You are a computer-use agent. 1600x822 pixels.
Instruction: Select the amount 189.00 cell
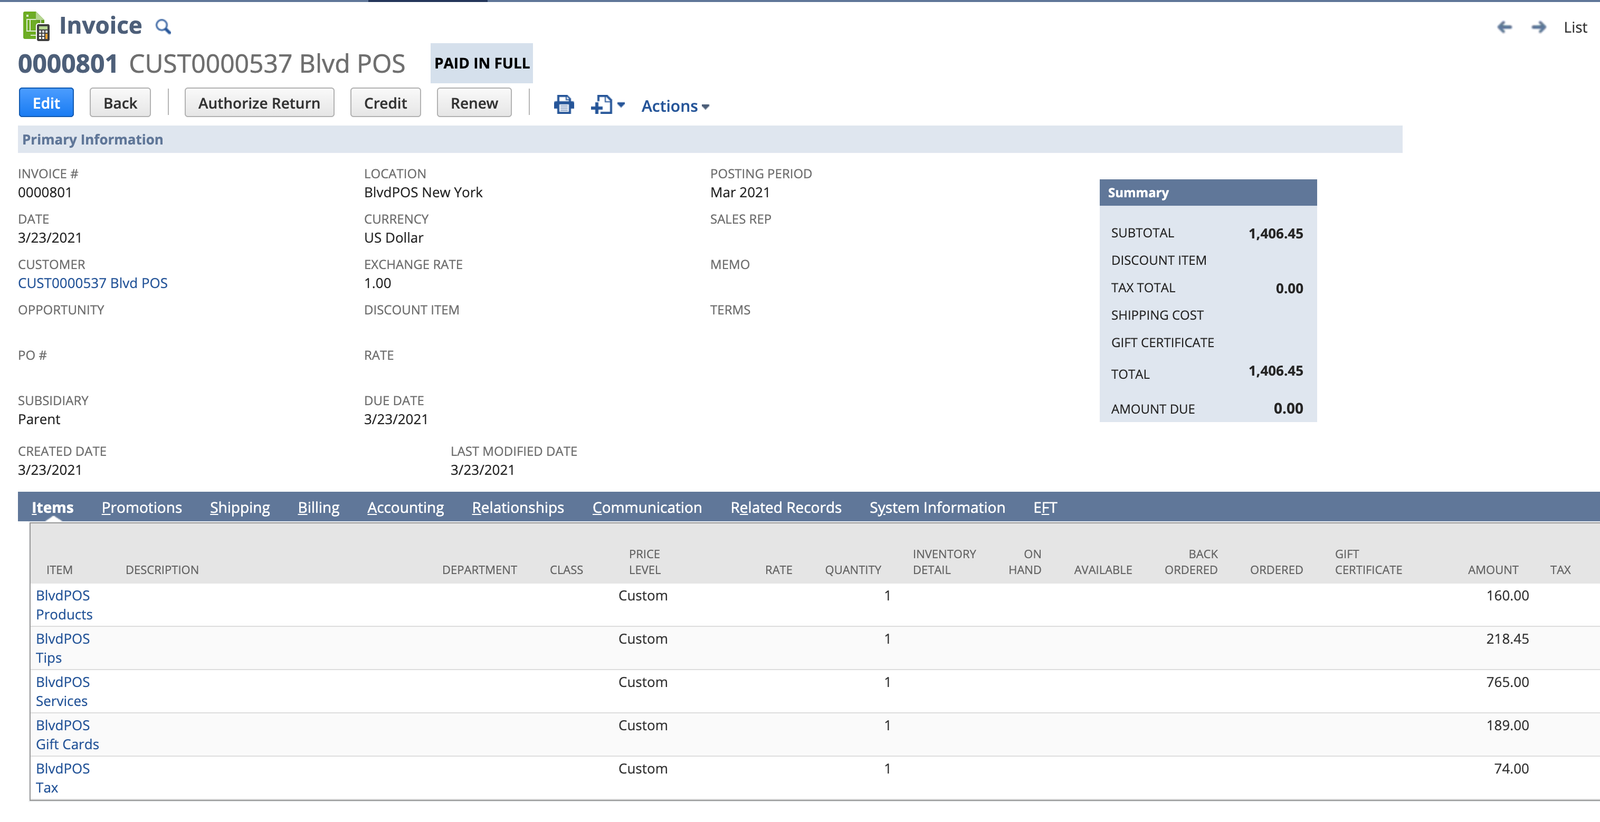tap(1507, 726)
